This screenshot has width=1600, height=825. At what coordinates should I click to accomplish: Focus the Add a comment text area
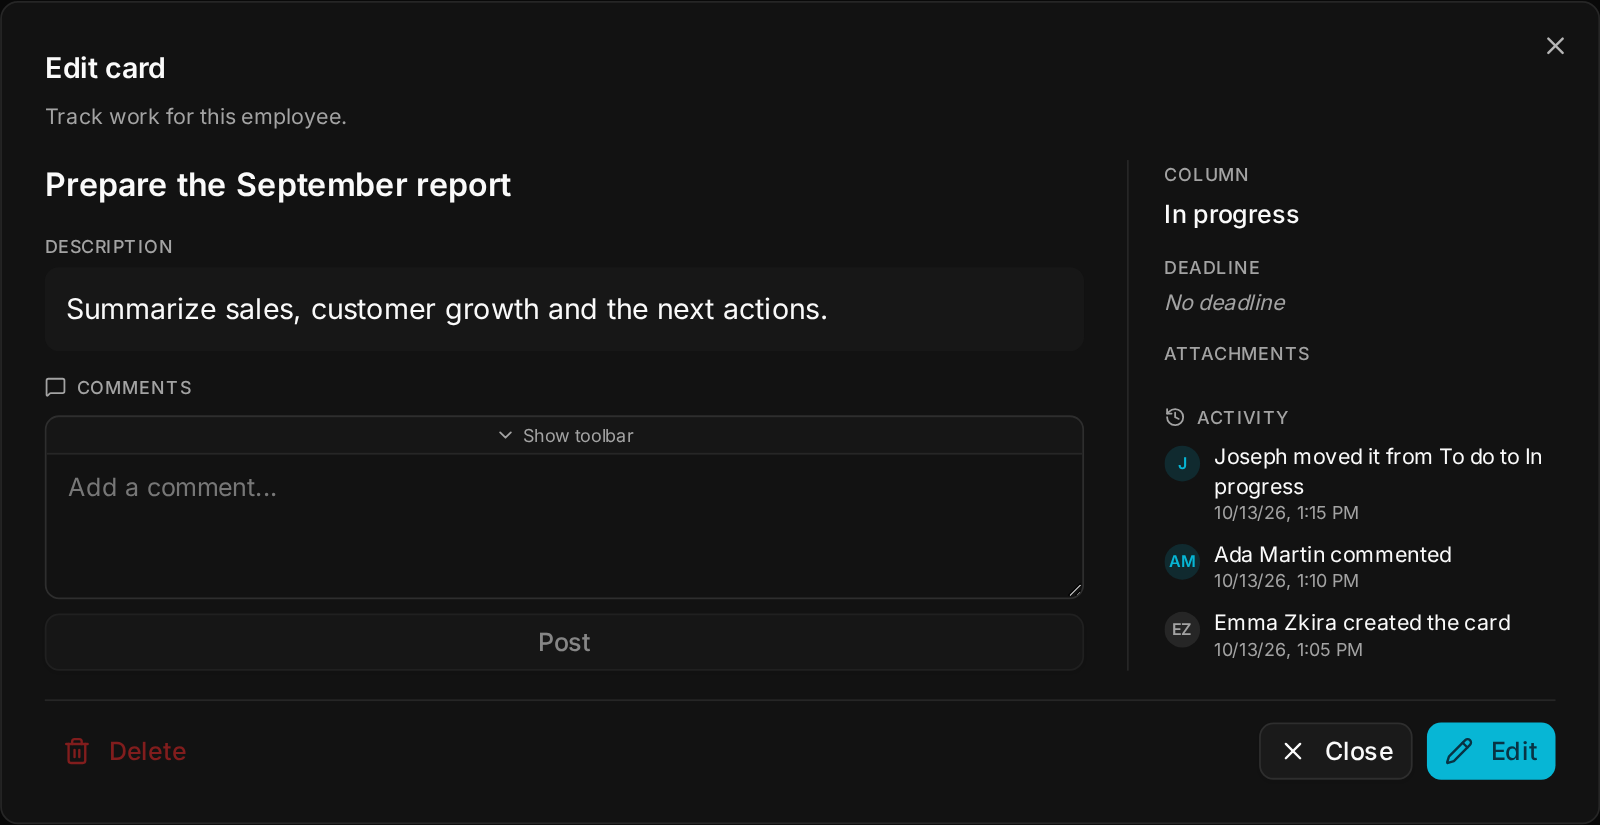click(565, 526)
